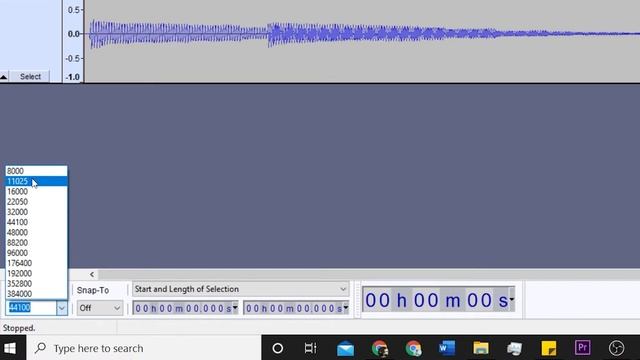This screenshot has height=360, width=640.
Task: Open the Mail app from taskbar
Action: pyautogui.click(x=345, y=348)
